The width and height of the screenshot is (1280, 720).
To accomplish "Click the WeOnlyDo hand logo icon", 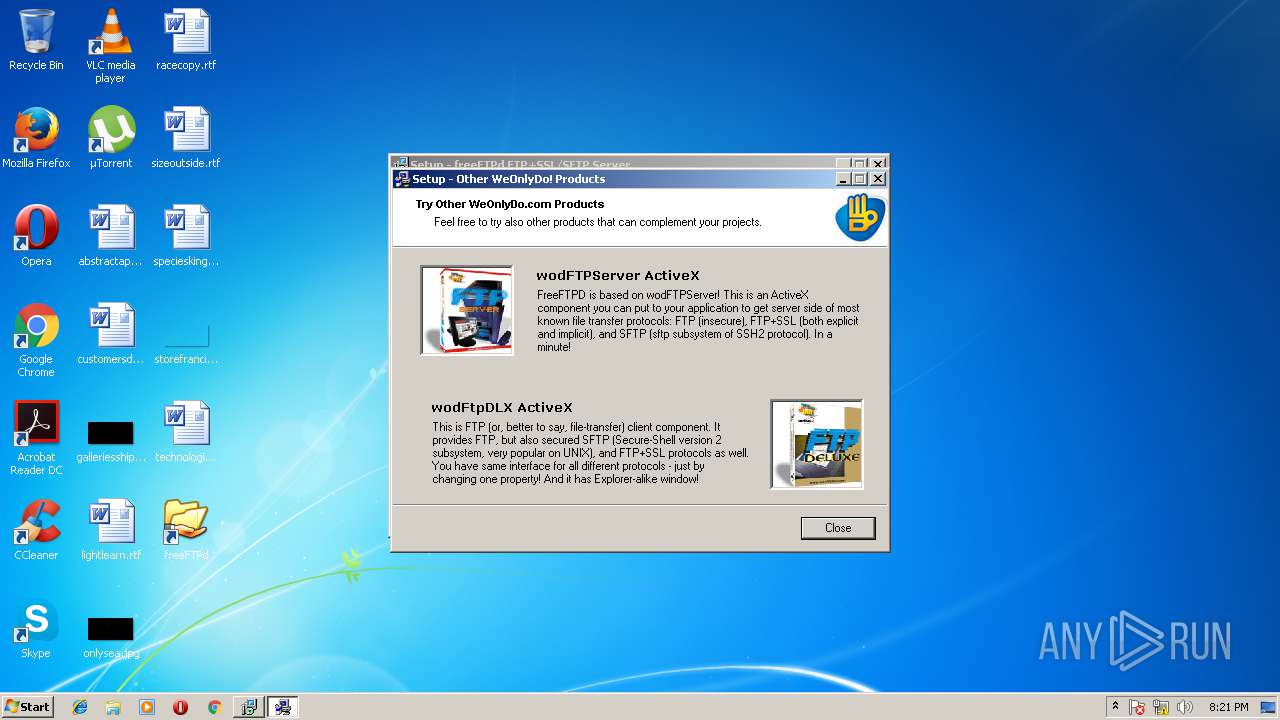I will tap(860, 217).
